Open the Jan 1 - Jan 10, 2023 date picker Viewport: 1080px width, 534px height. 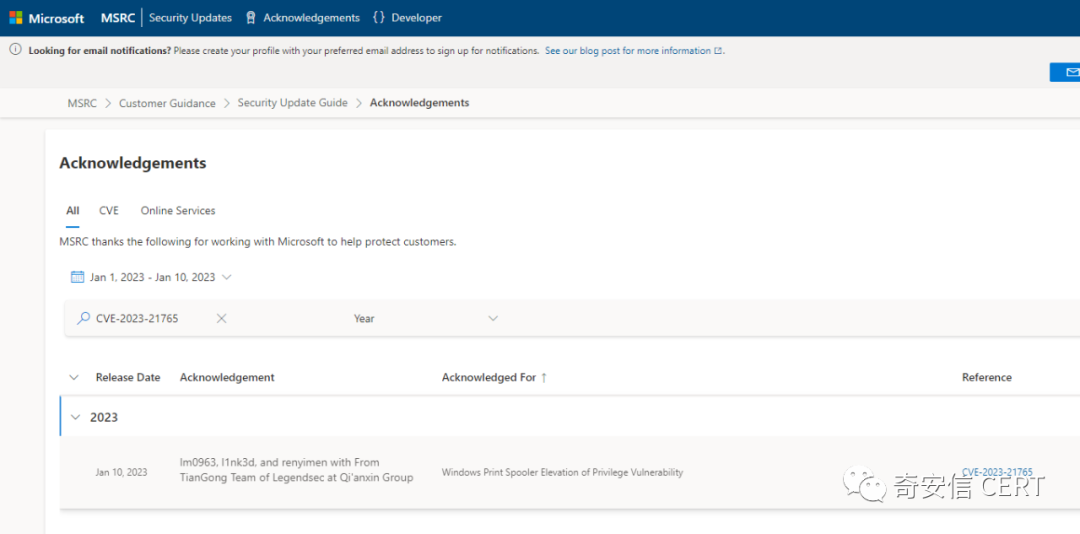[x=152, y=277]
